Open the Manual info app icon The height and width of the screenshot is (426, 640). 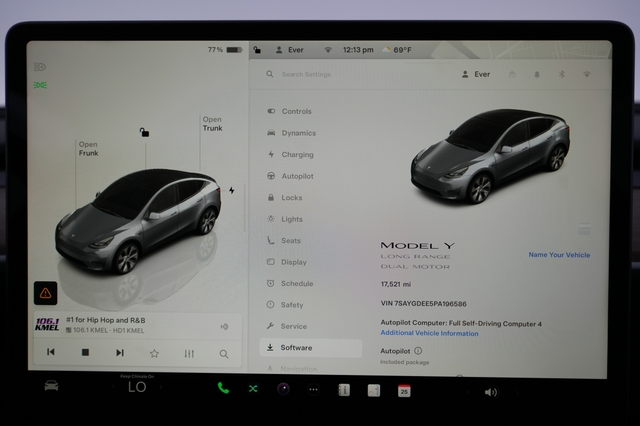tap(344, 390)
